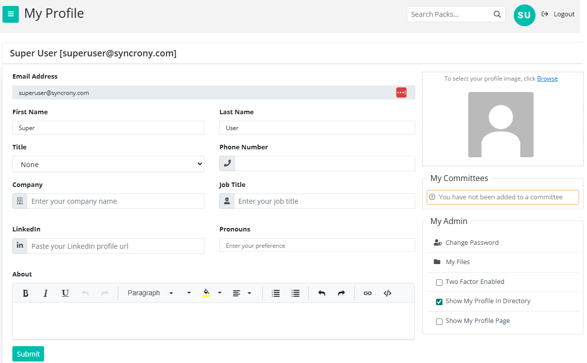Click inside the About text area
This screenshot has height=363, width=587.
click(x=213, y=321)
